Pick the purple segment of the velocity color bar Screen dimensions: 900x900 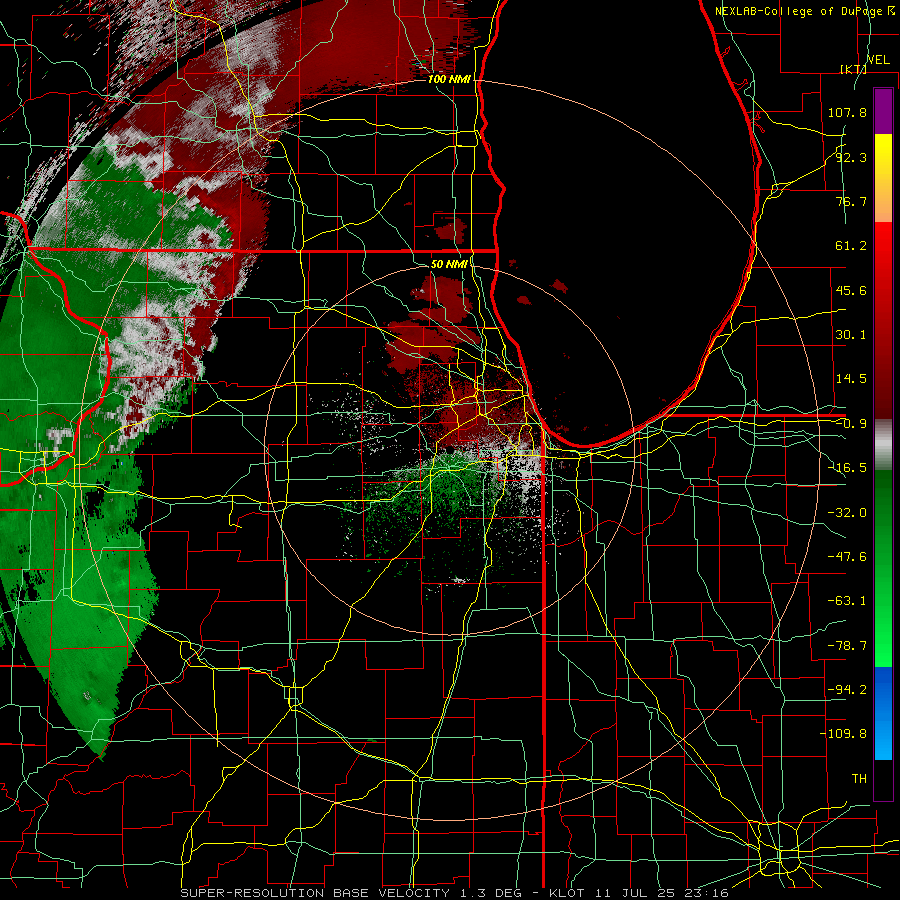click(883, 111)
